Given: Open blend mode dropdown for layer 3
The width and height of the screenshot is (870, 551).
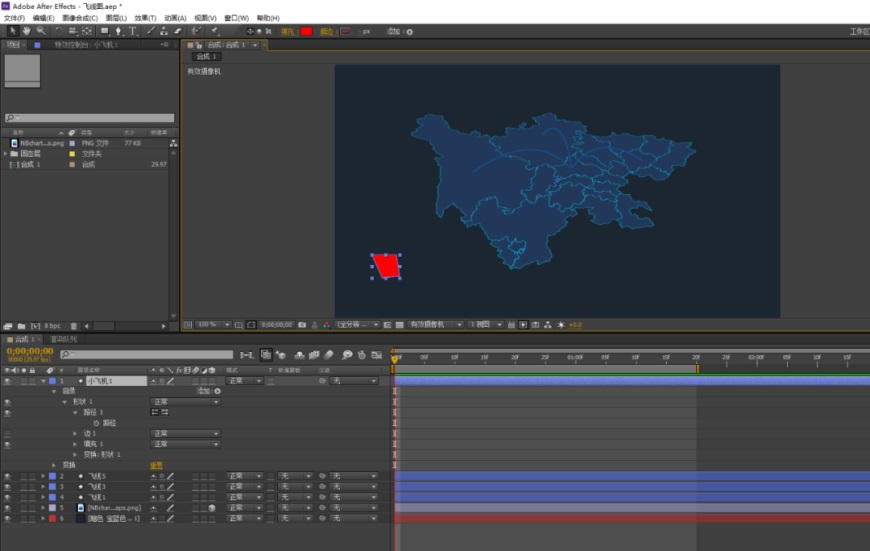Looking at the screenshot, I should 245,487.
